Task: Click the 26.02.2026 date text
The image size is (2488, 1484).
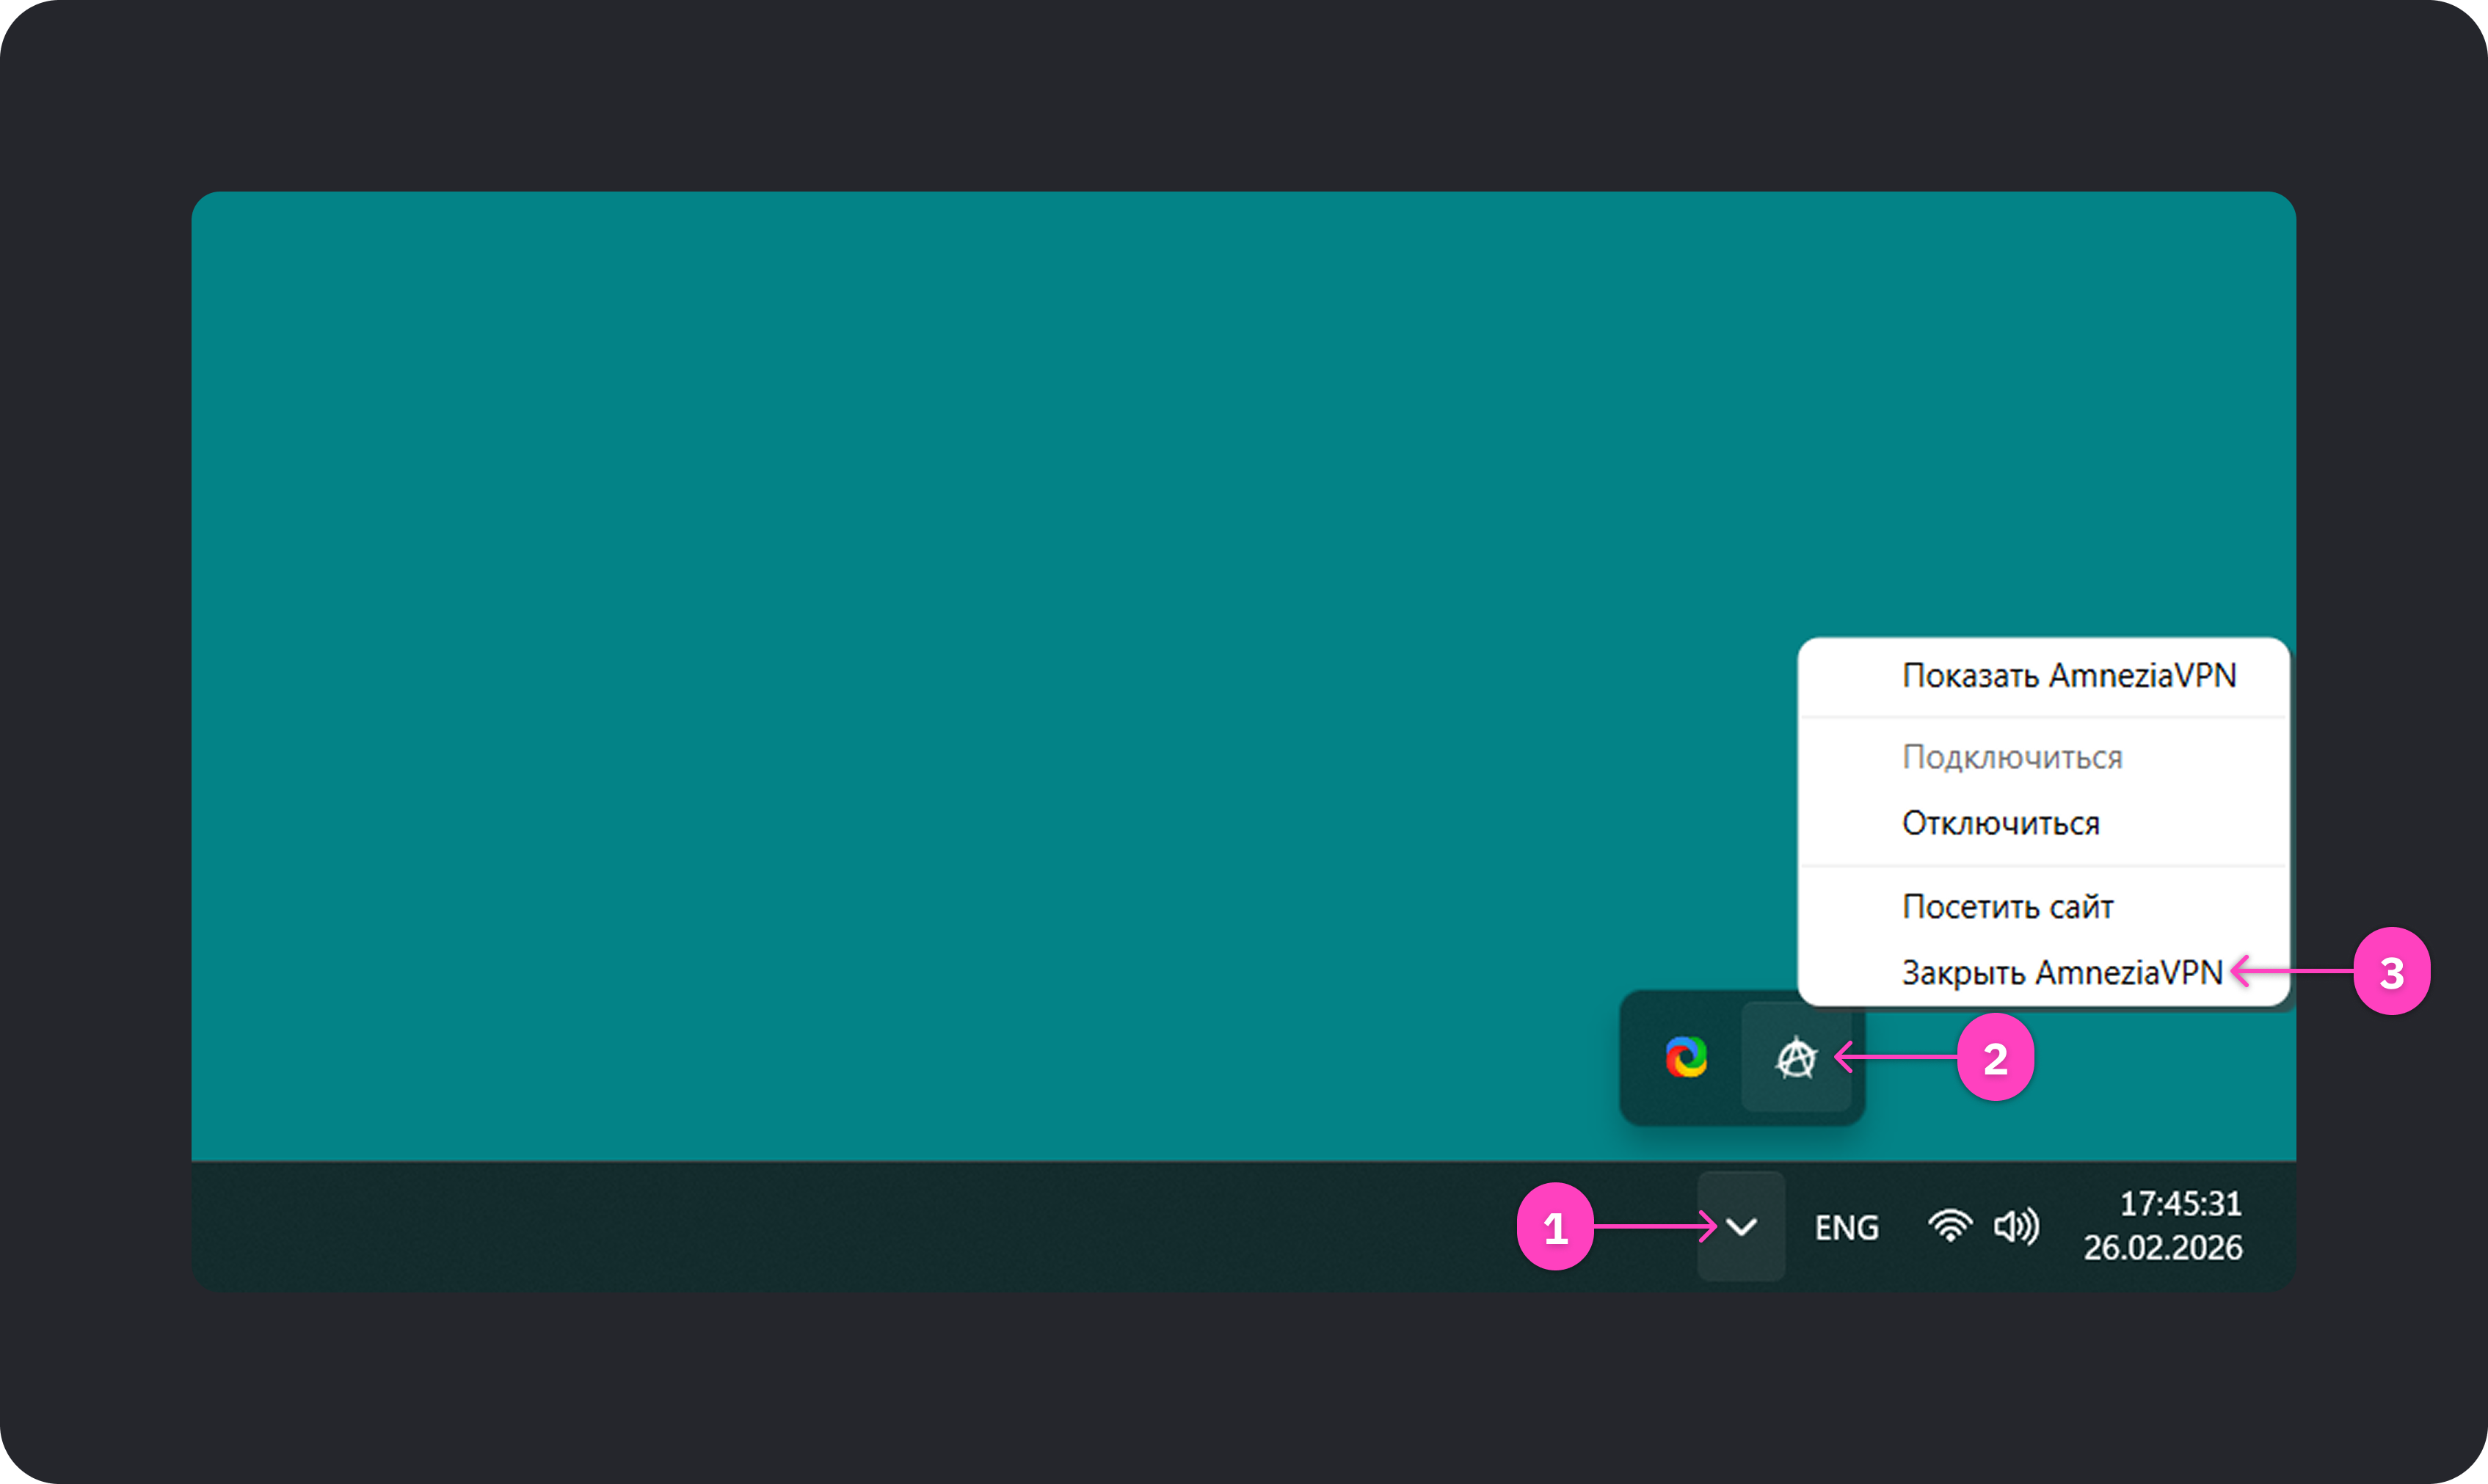Action: [x=2162, y=1248]
